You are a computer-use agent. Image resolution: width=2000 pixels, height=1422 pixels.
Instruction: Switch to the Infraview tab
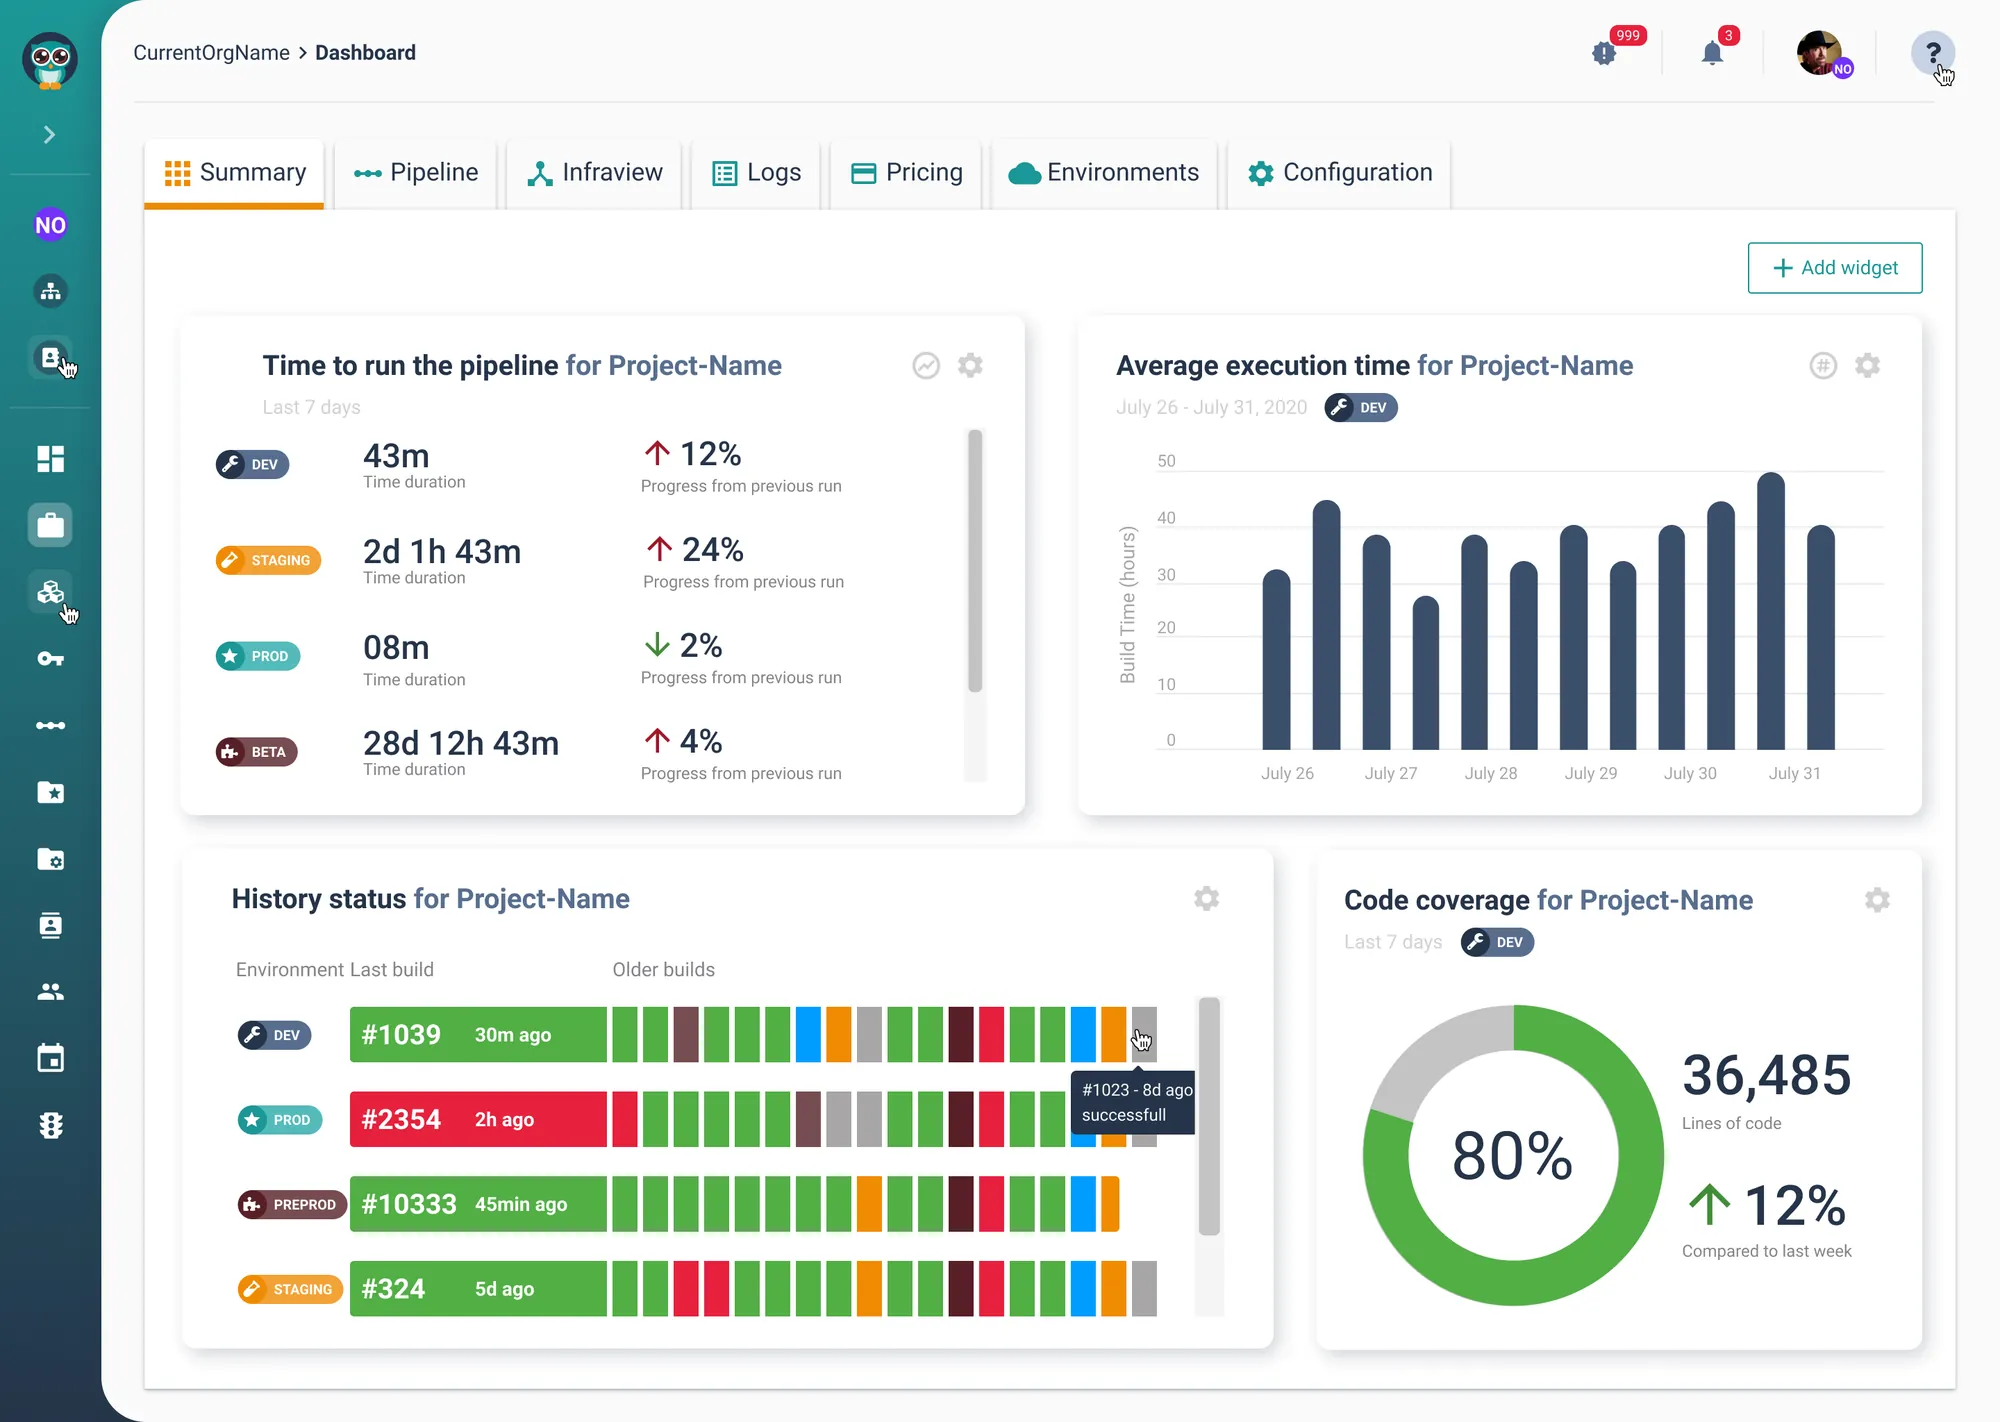[594, 173]
